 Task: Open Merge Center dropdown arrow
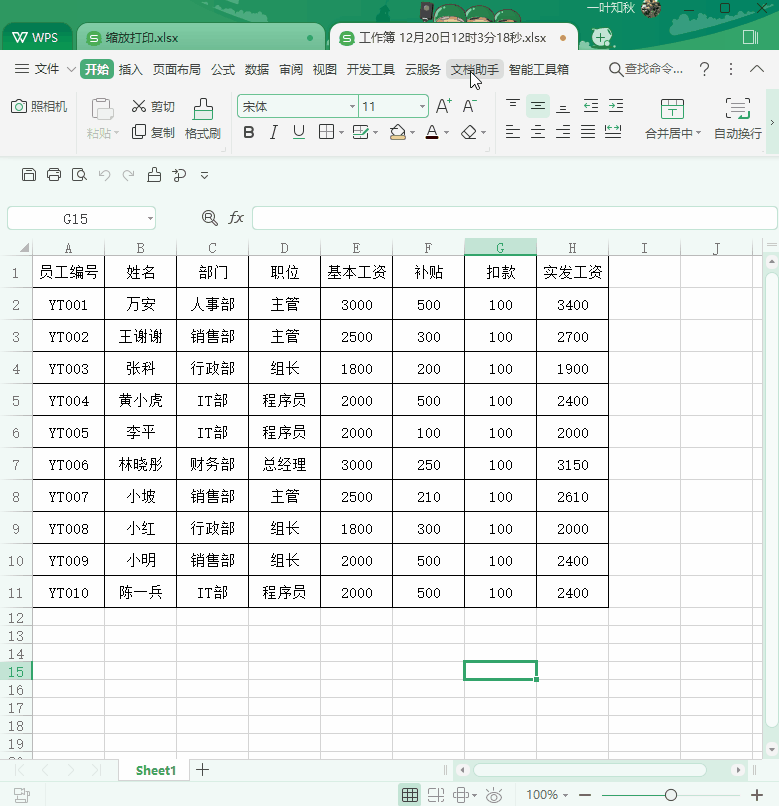click(x=698, y=133)
